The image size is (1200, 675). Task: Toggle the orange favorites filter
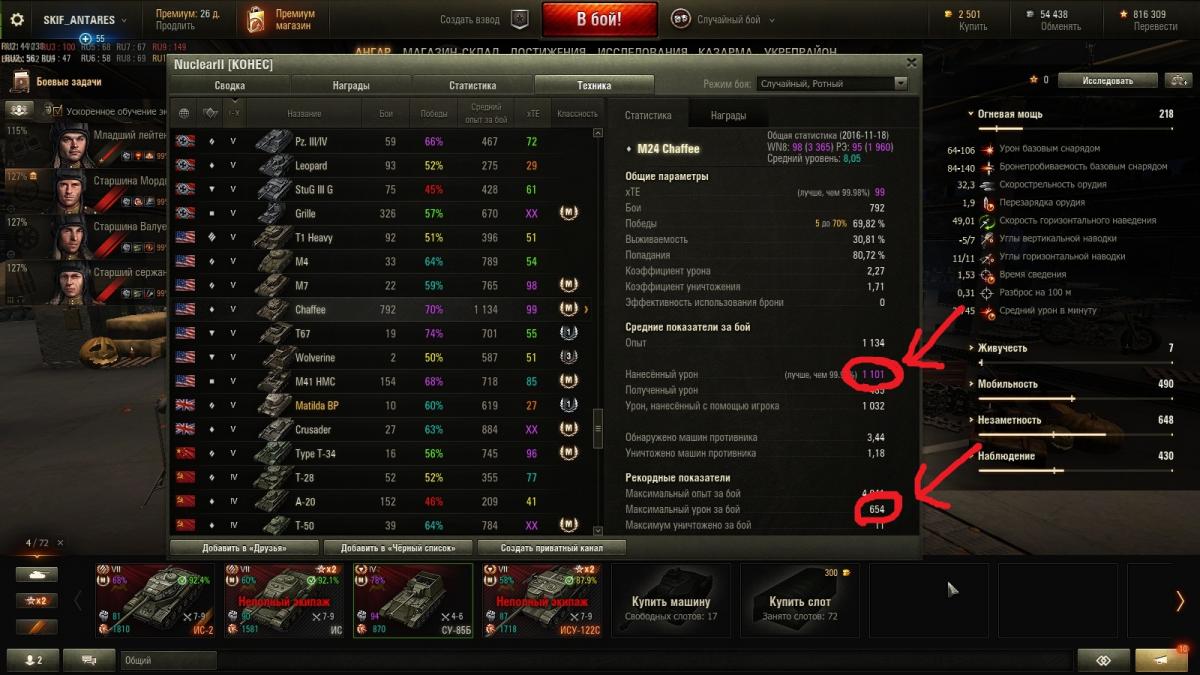[36, 626]
